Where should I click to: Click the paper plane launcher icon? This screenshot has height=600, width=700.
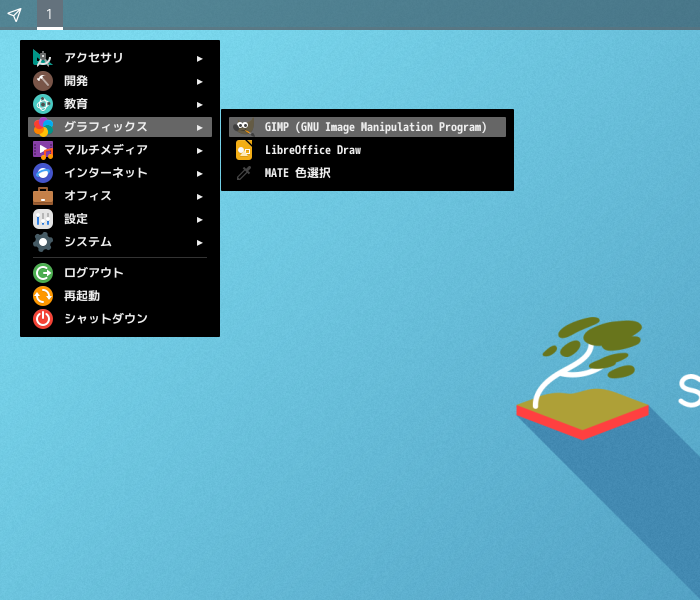(x=14, y=15)
